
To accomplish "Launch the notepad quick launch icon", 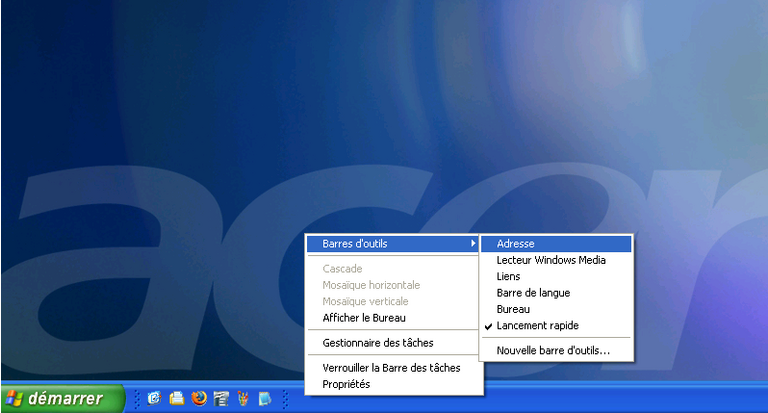I will 265,398.
